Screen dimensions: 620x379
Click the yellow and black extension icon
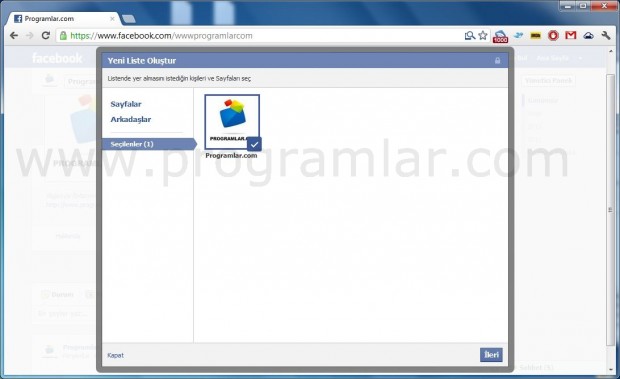pos(535,36)
